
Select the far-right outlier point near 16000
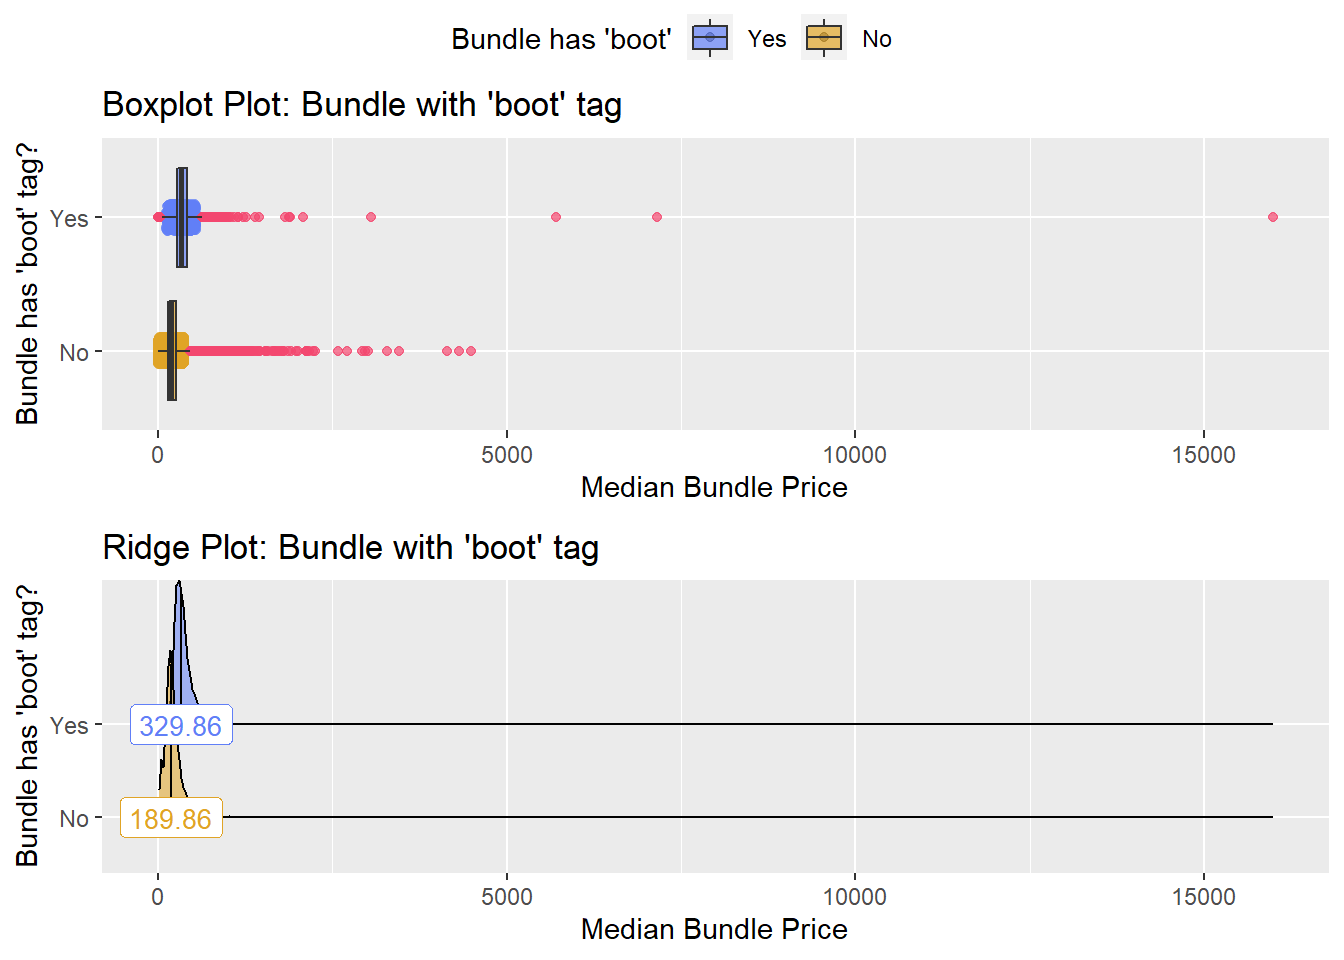tap(1273, 217)
